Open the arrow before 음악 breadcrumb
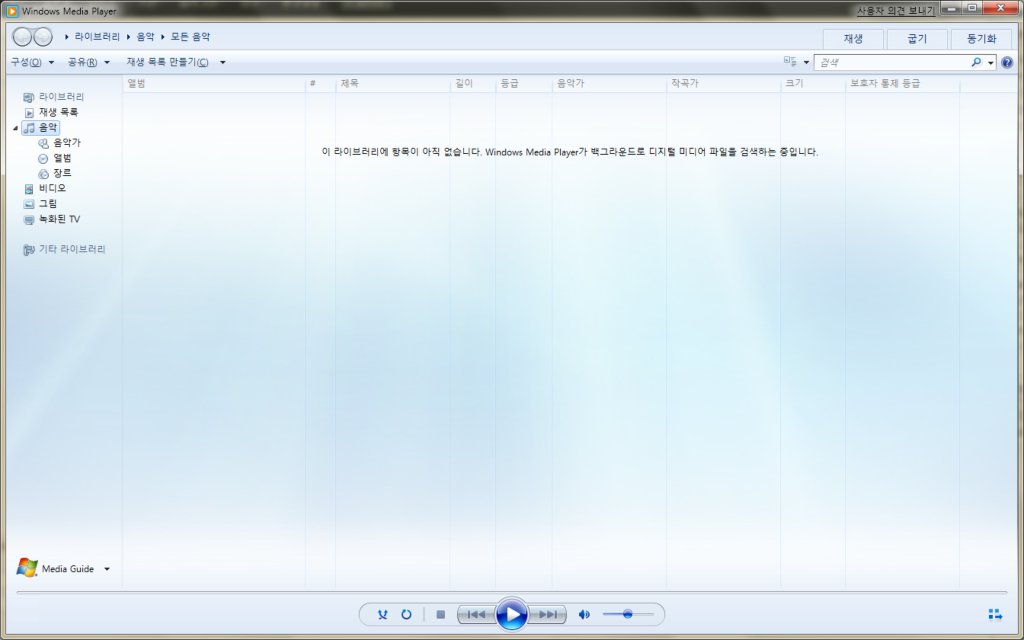 click(x=129, y=37)
